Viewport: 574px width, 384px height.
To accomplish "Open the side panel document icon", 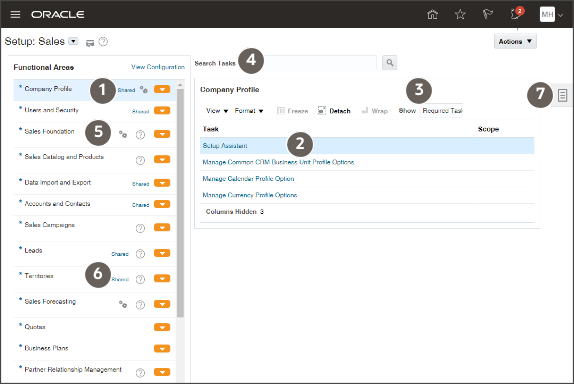I will click(x=562, y=96).
